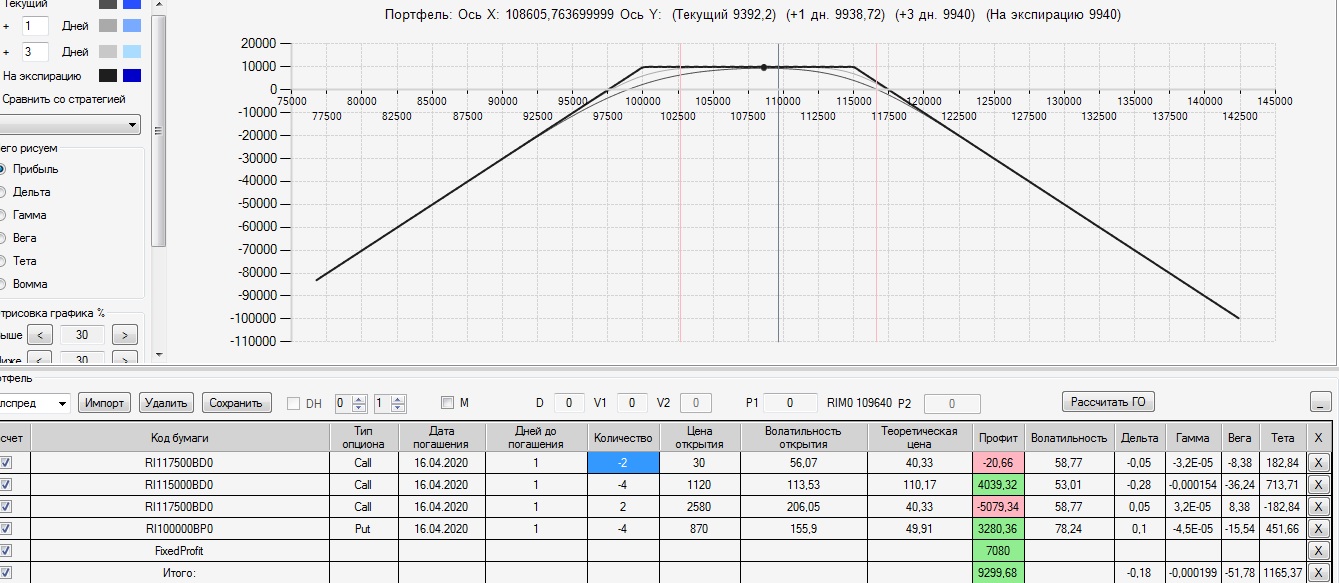The image size is (1339, 583).
Task: Uncheck the FixedProfit row checkbox
Action: pos(8,551)
